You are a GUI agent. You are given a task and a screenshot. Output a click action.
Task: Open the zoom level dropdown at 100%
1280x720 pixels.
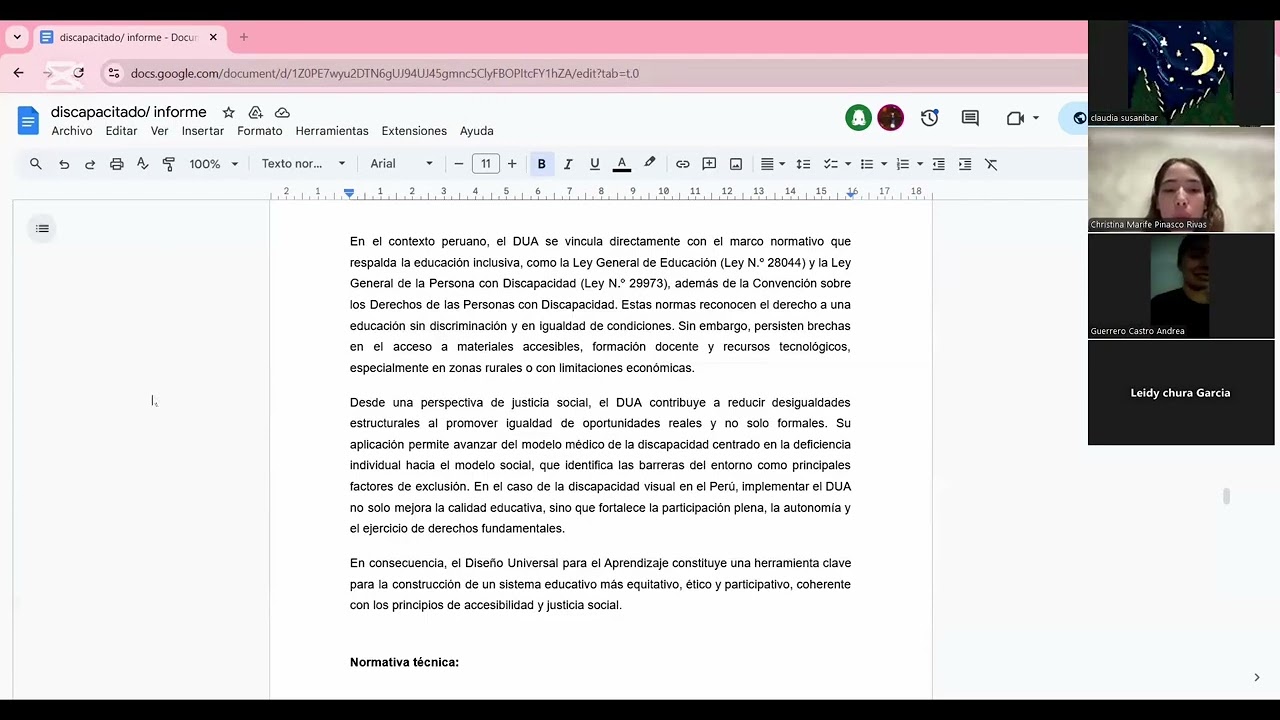(214, 164)
